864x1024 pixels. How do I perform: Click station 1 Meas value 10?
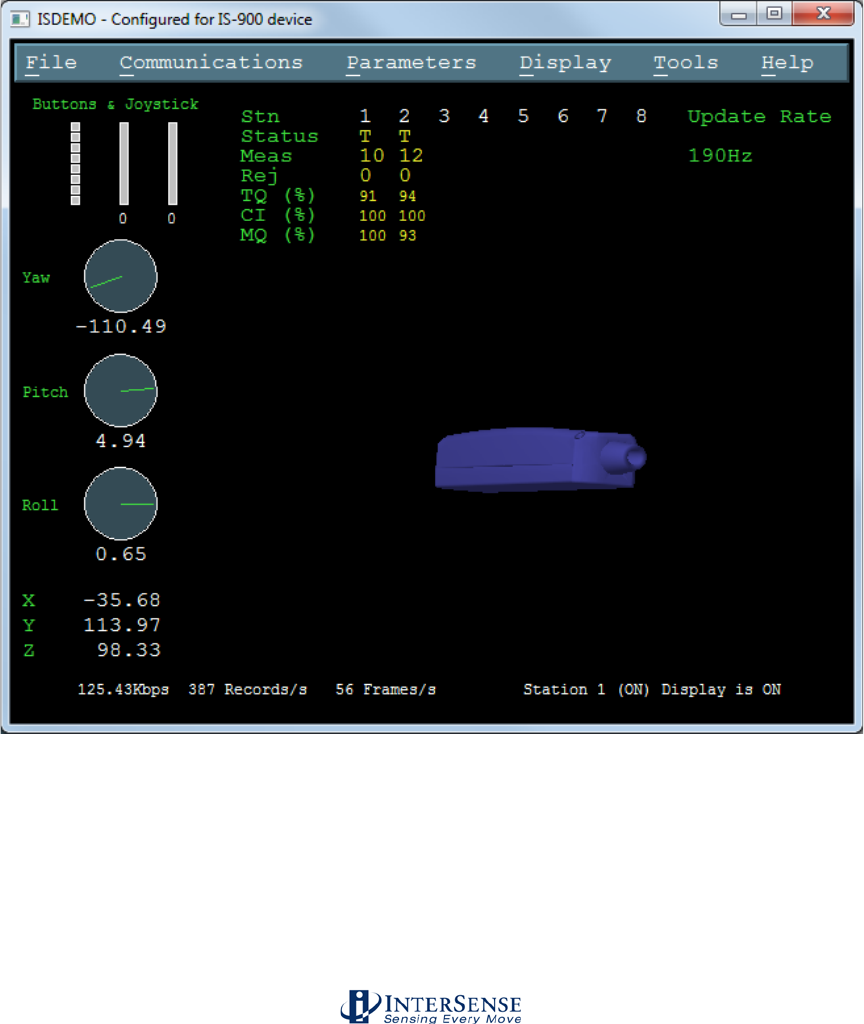pos(372,155)
